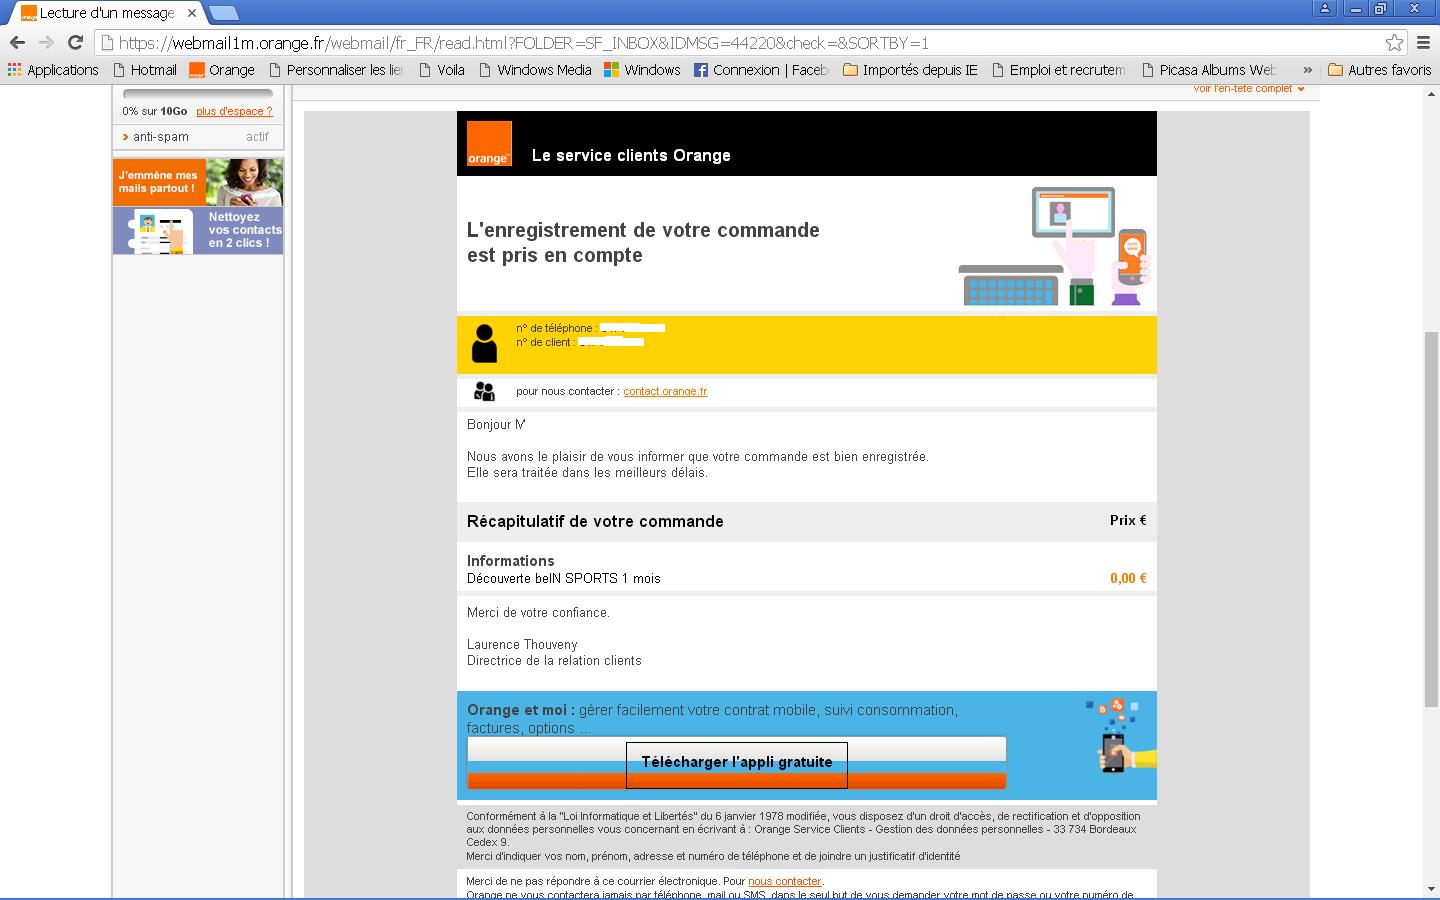Viewport: 1440px width, 900px height.
Task: Open the Orange bookmark
Action: [x=222, y=70]
